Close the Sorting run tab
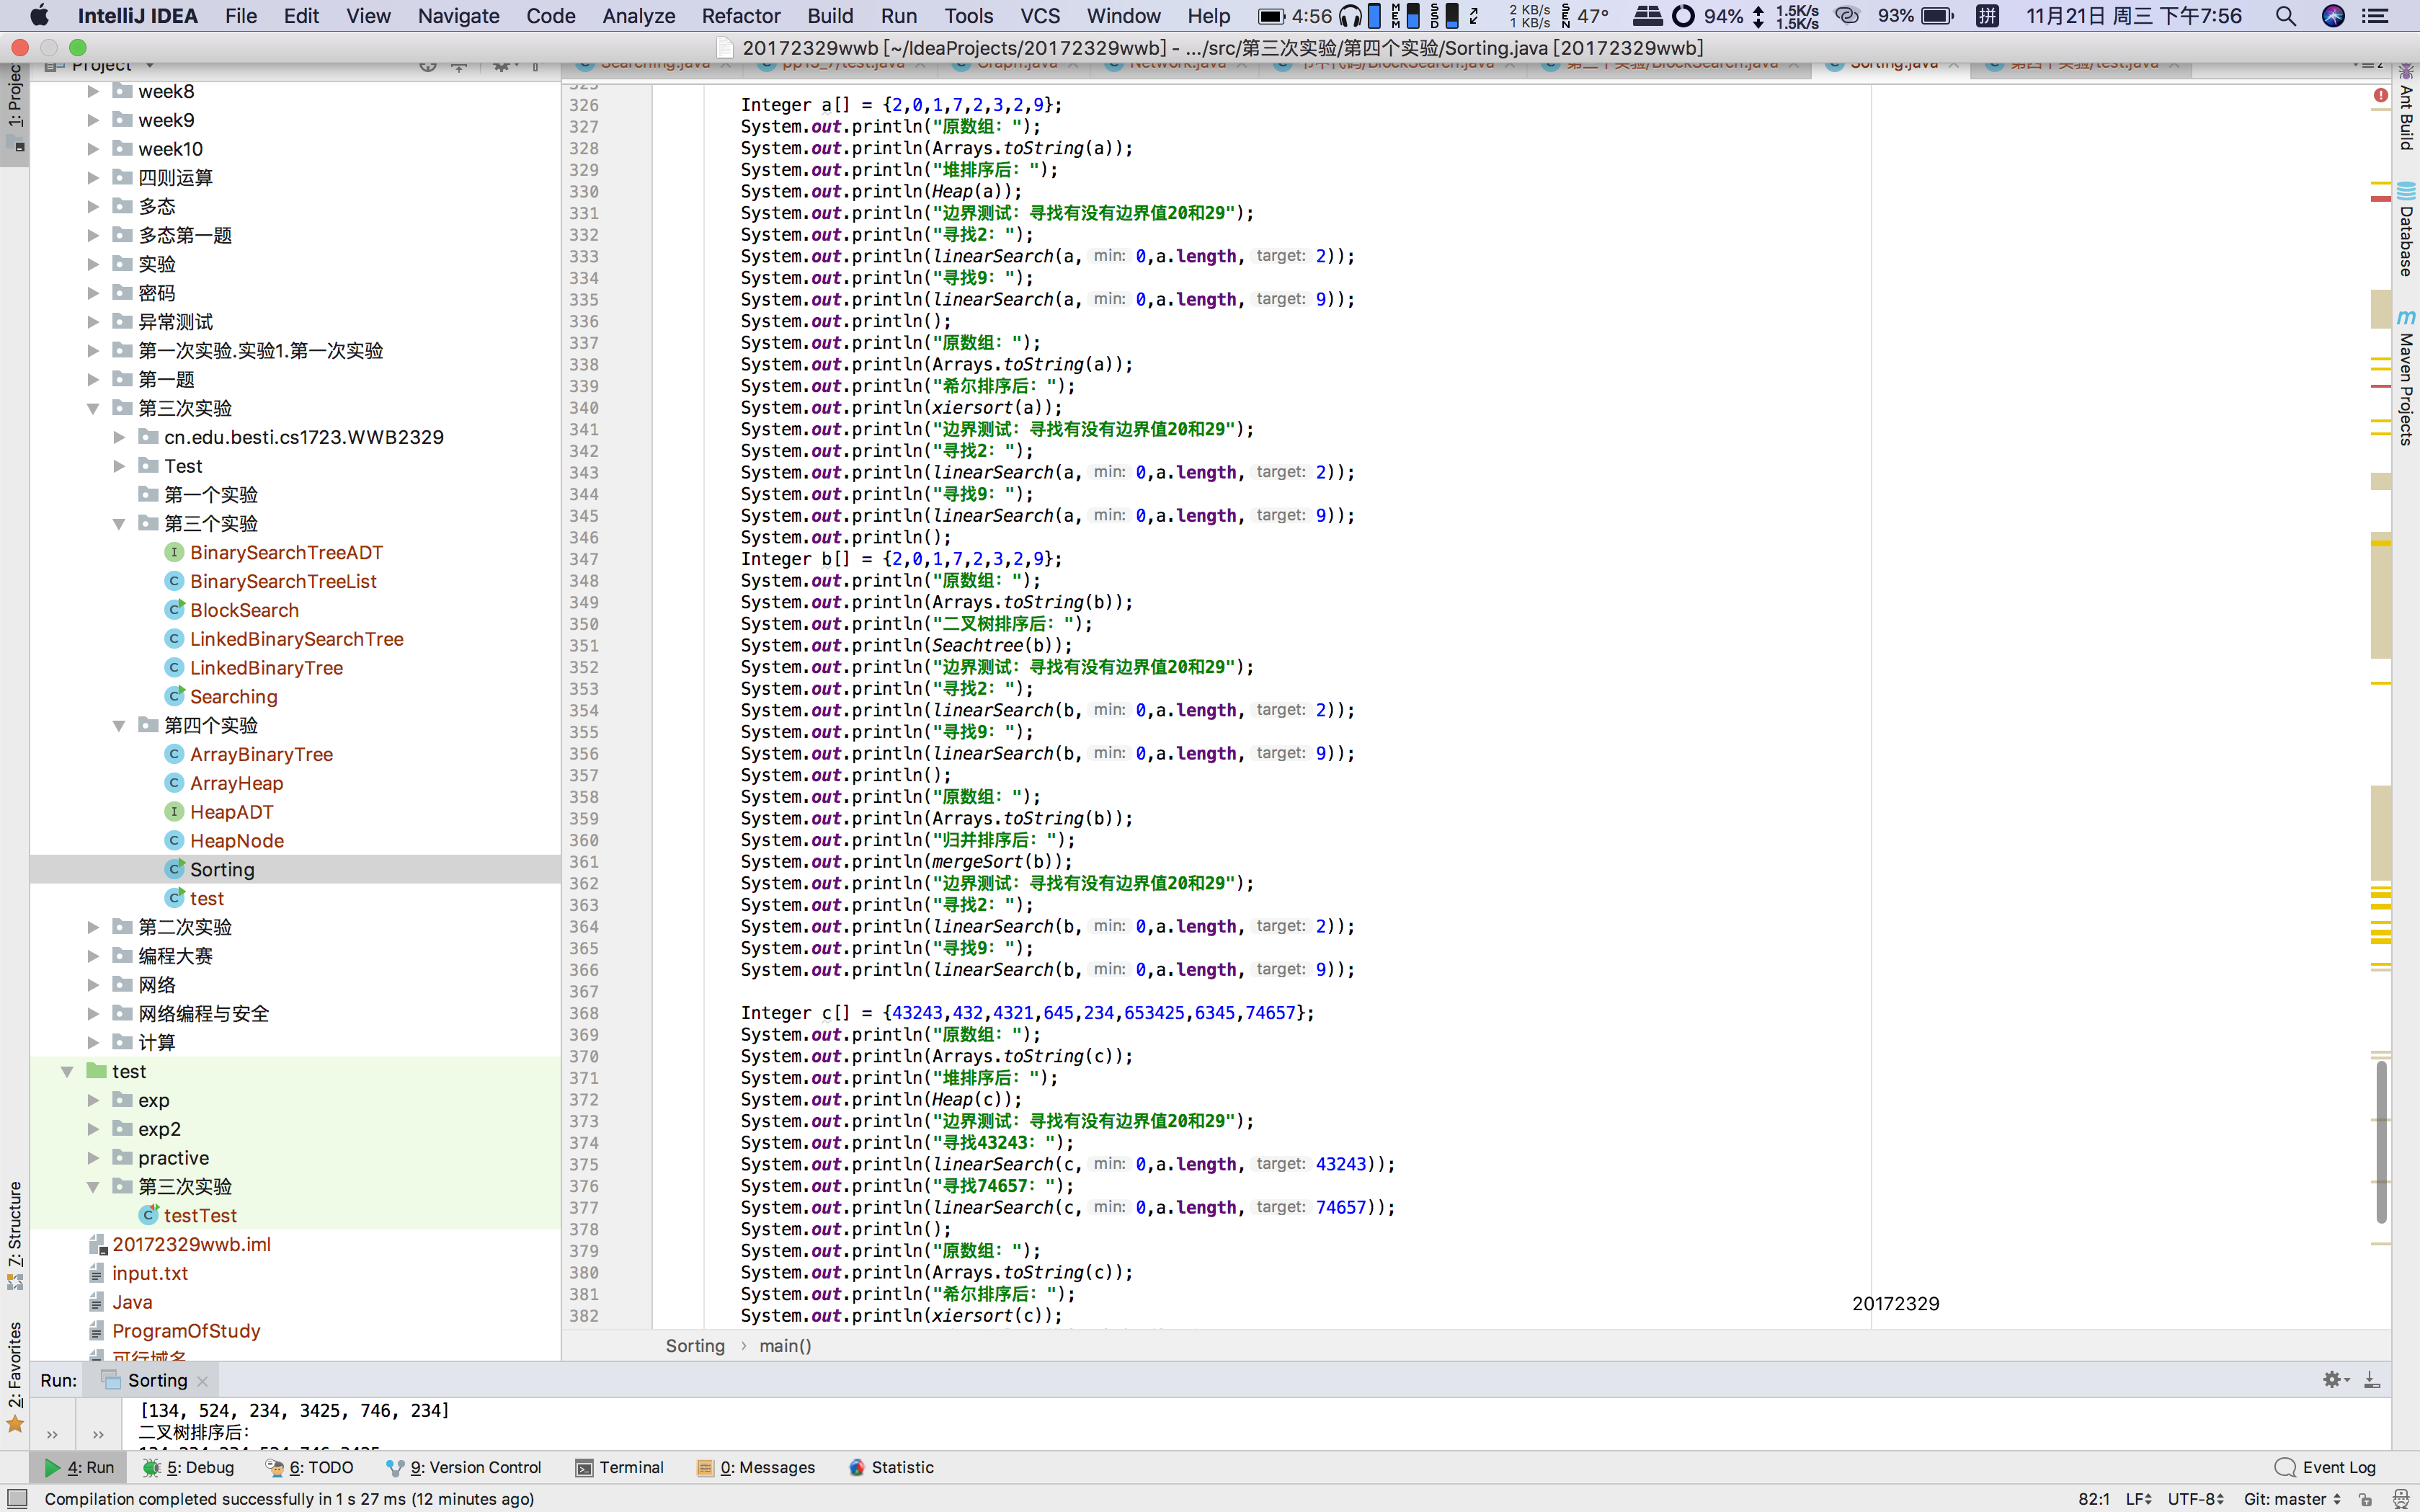This screenshot has height=1512, width=2420. coord(203,1381)
